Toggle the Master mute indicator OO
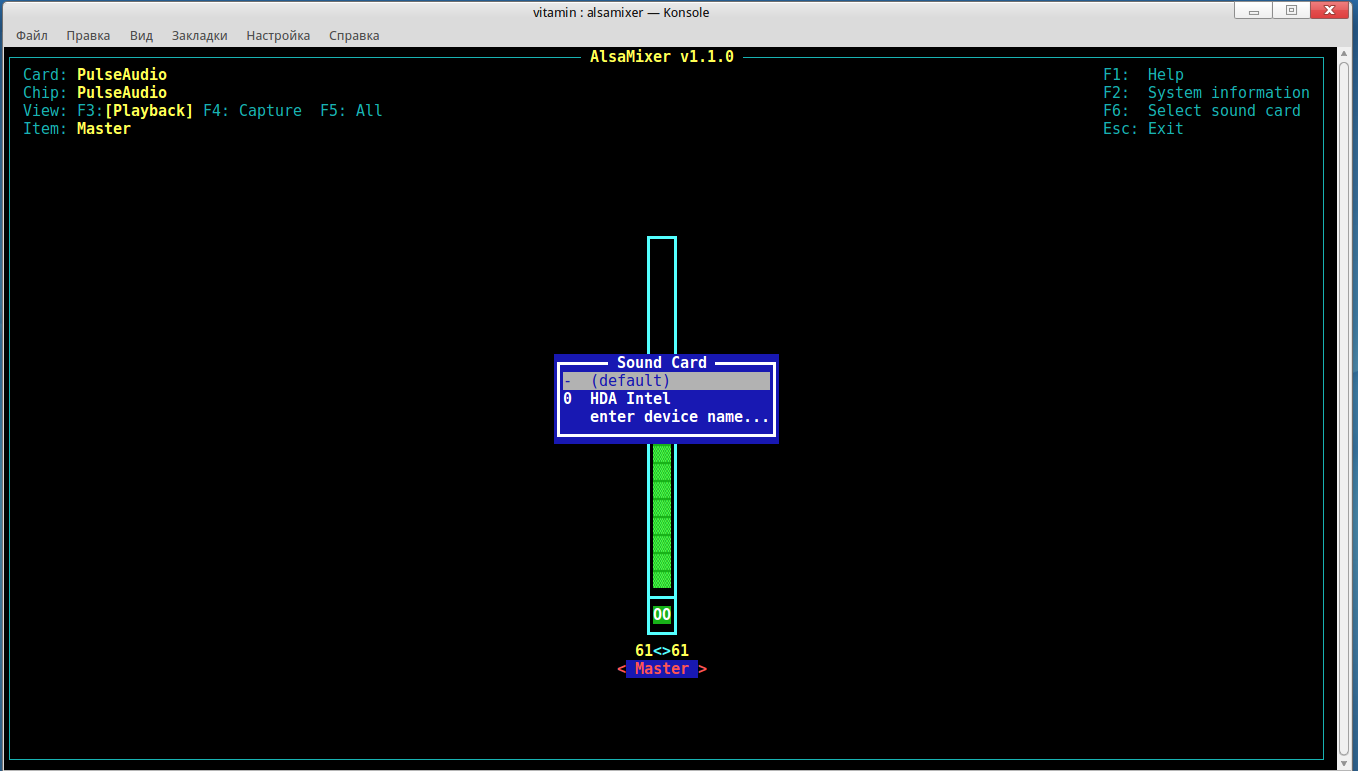 [662, 614]
